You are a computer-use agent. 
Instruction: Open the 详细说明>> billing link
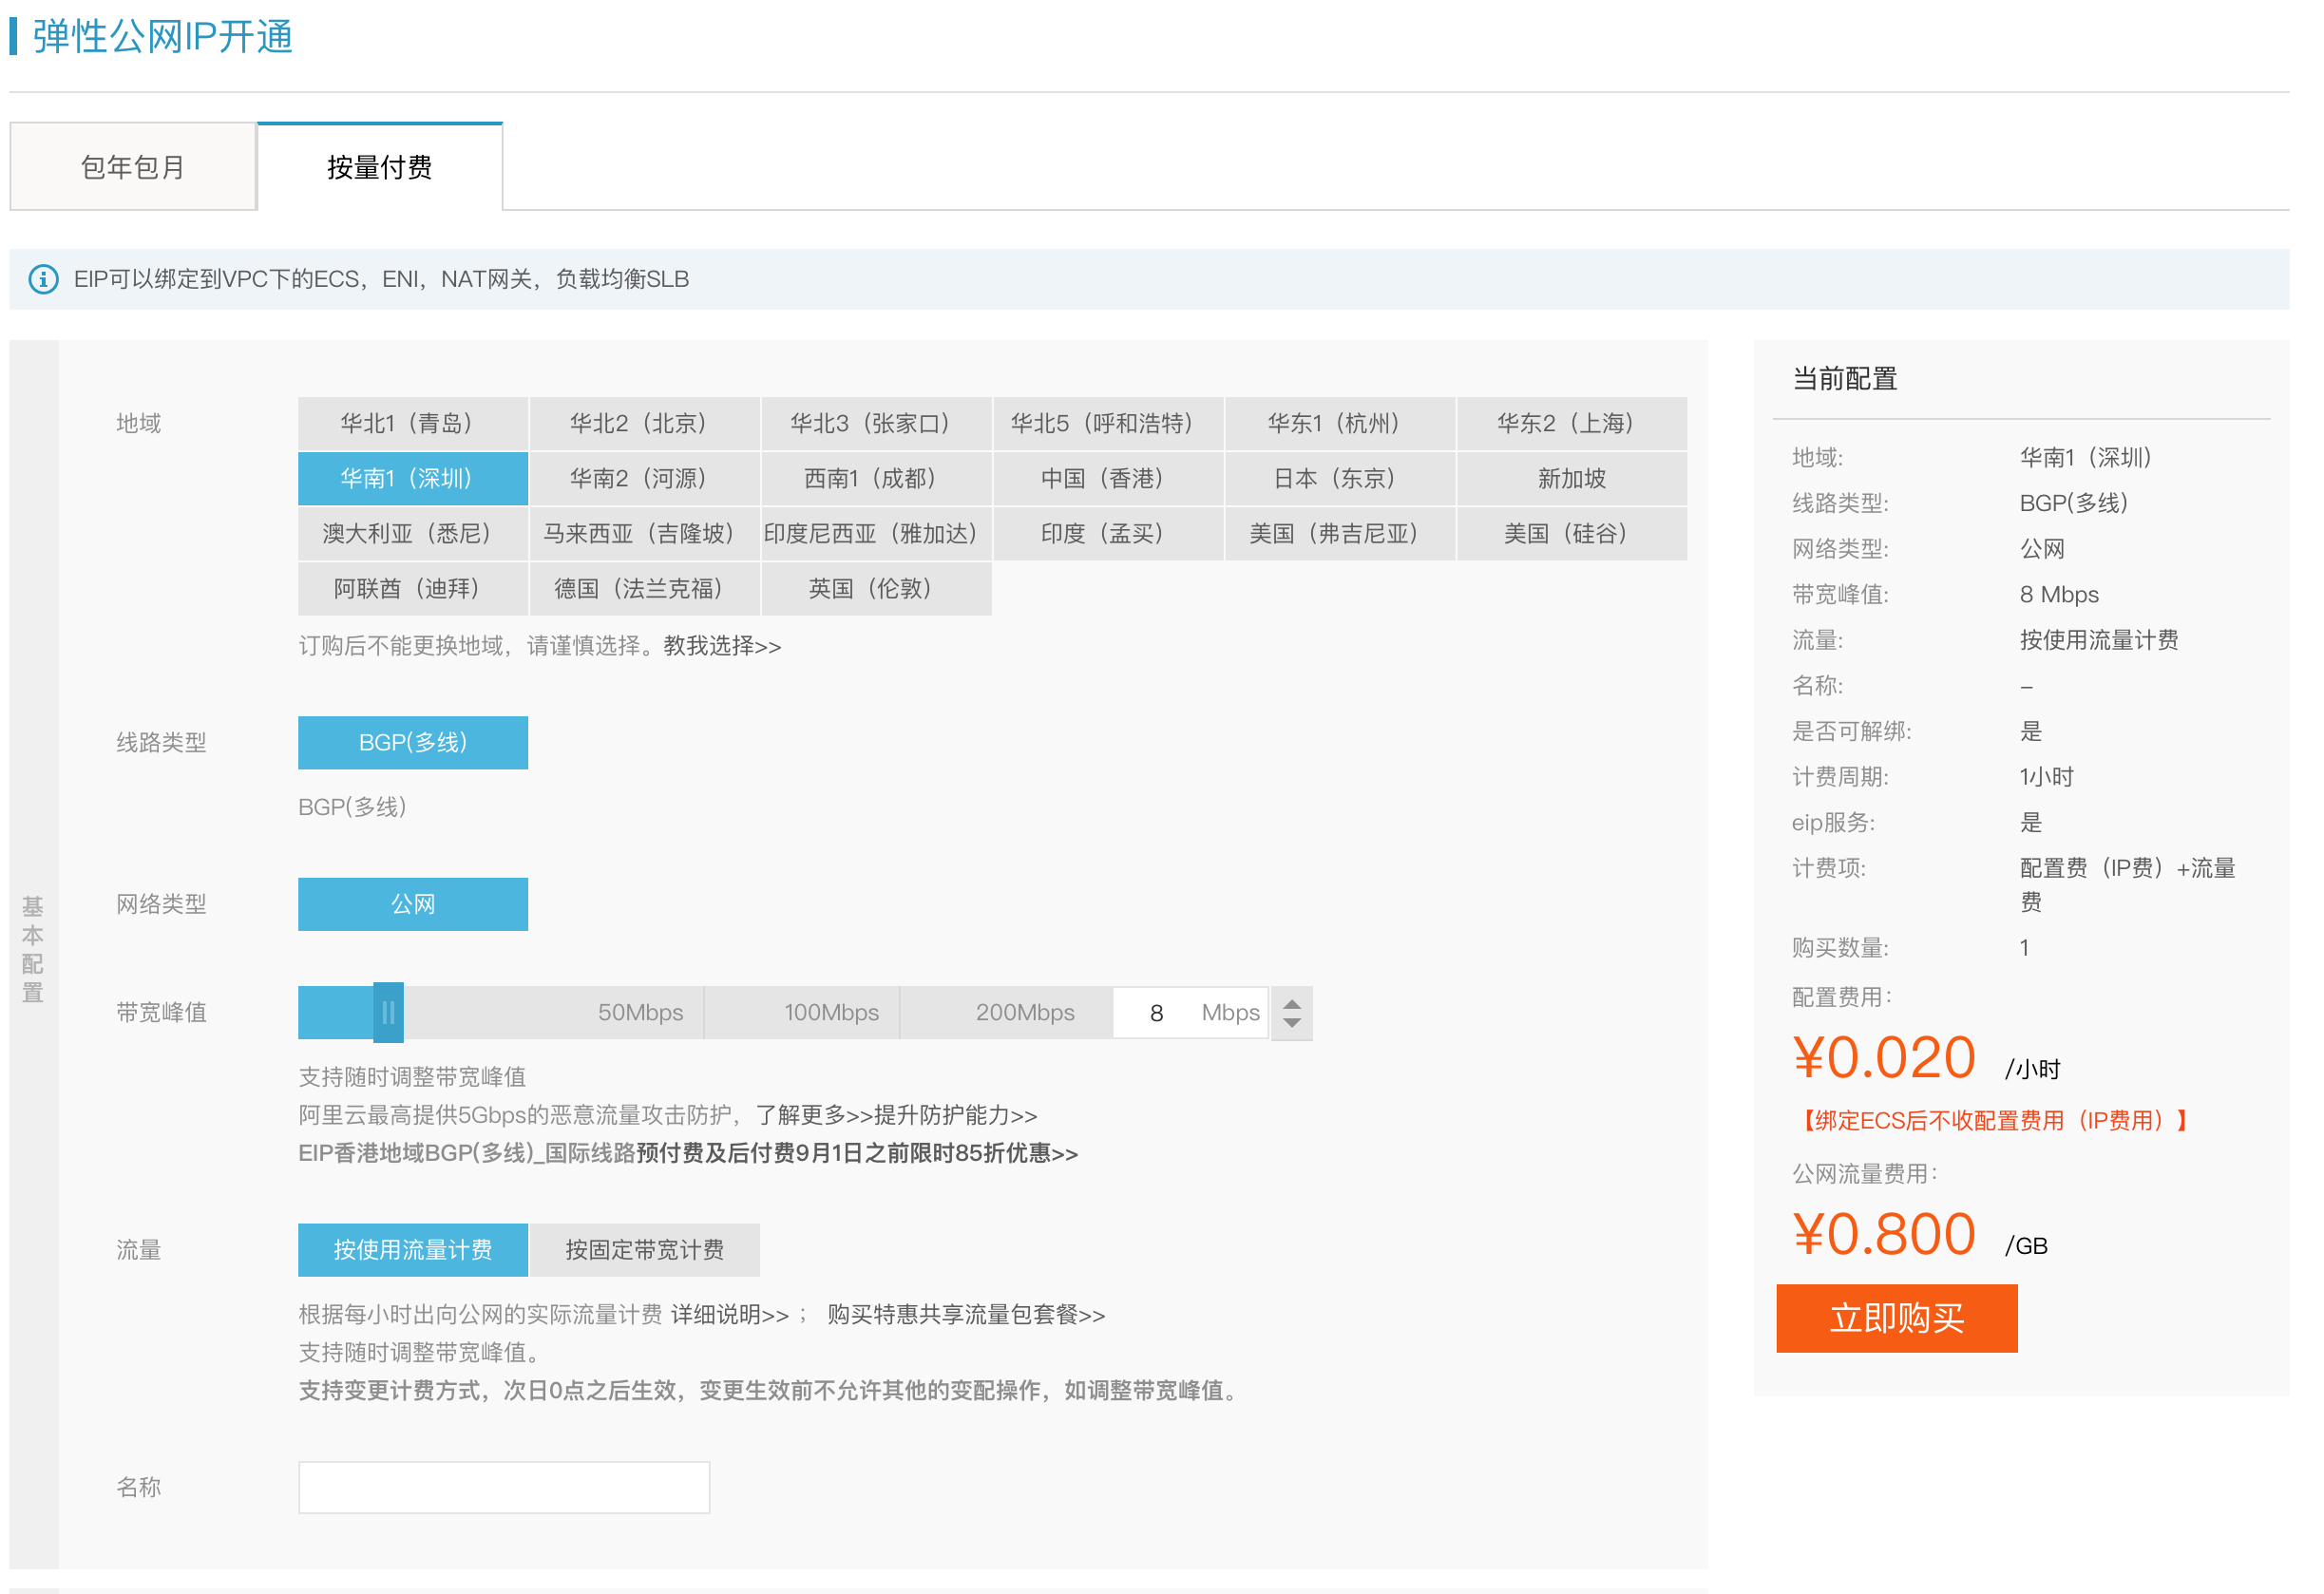[x=730, y=1315]
